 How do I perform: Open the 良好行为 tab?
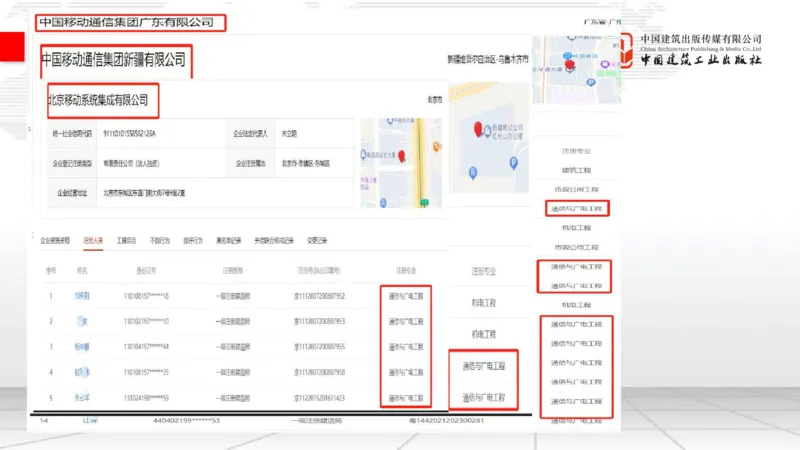click(x=193, y=241)
